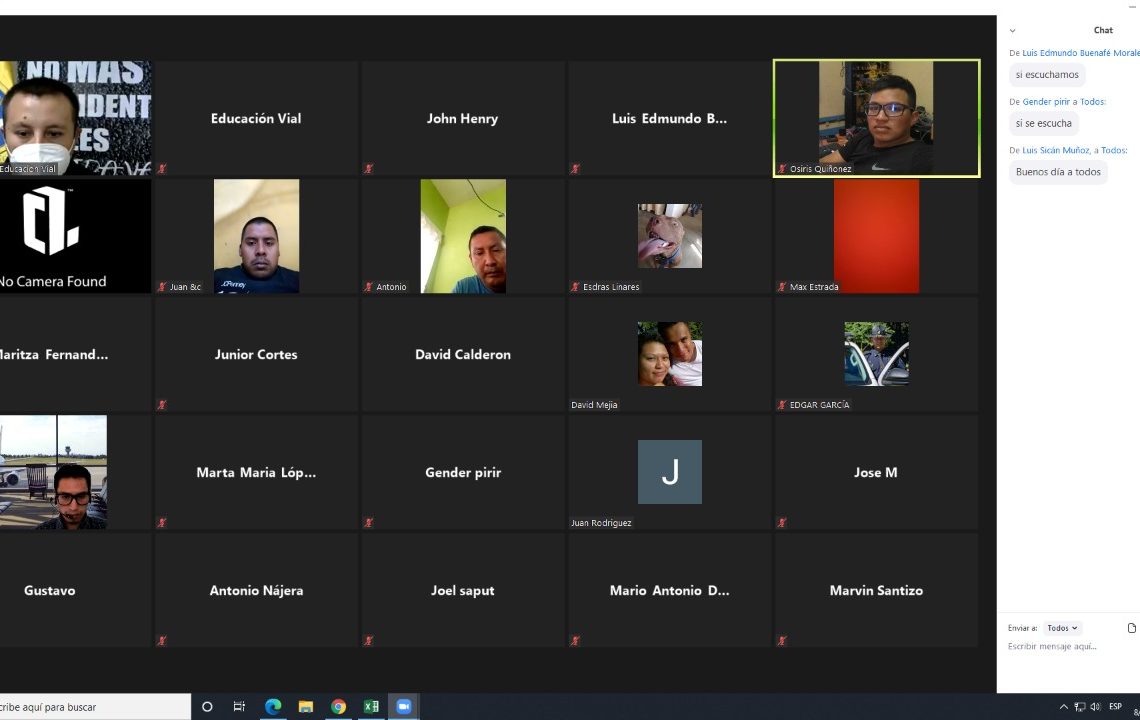Open Zoom from the taskbar
The height and width of the screenshot is (720, 1140).
[x=404, y=706]
